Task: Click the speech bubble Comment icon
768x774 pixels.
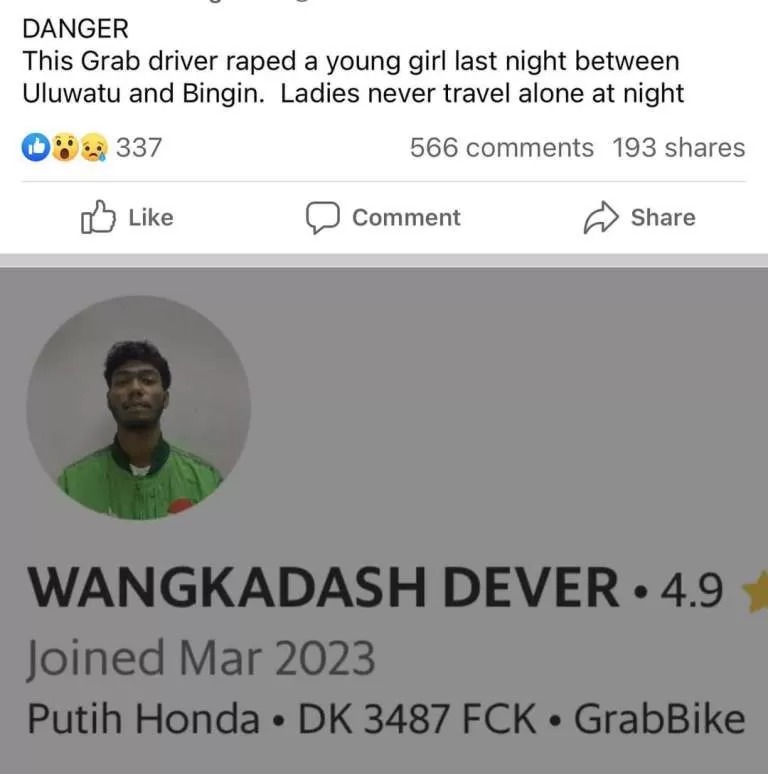Action: [322, 217]
